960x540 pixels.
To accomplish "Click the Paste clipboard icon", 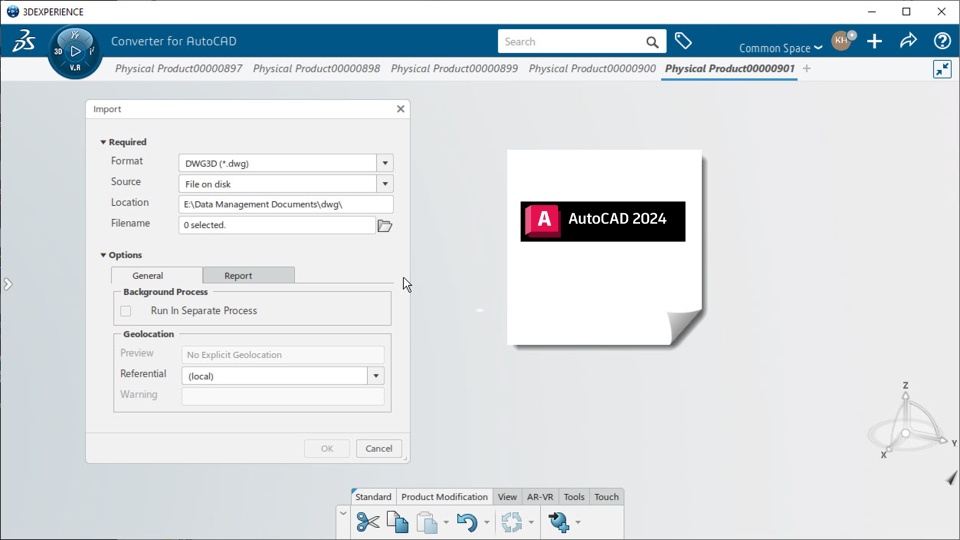I will [427, 523].
